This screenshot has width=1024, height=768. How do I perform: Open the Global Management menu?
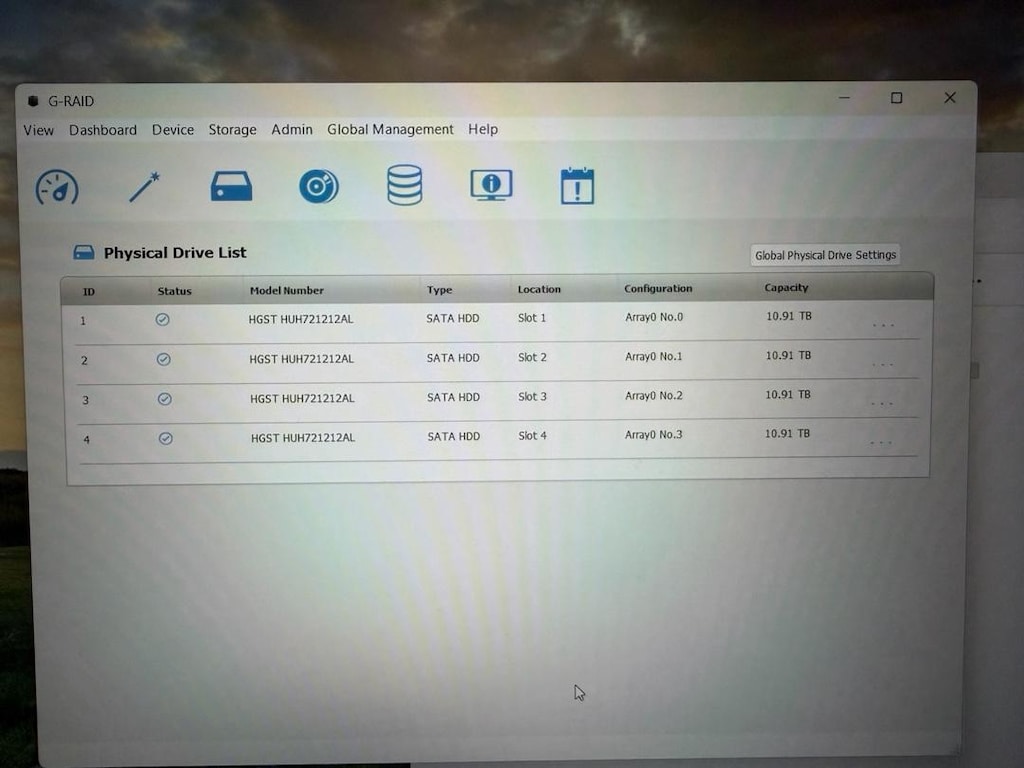[x=391, y=129]
